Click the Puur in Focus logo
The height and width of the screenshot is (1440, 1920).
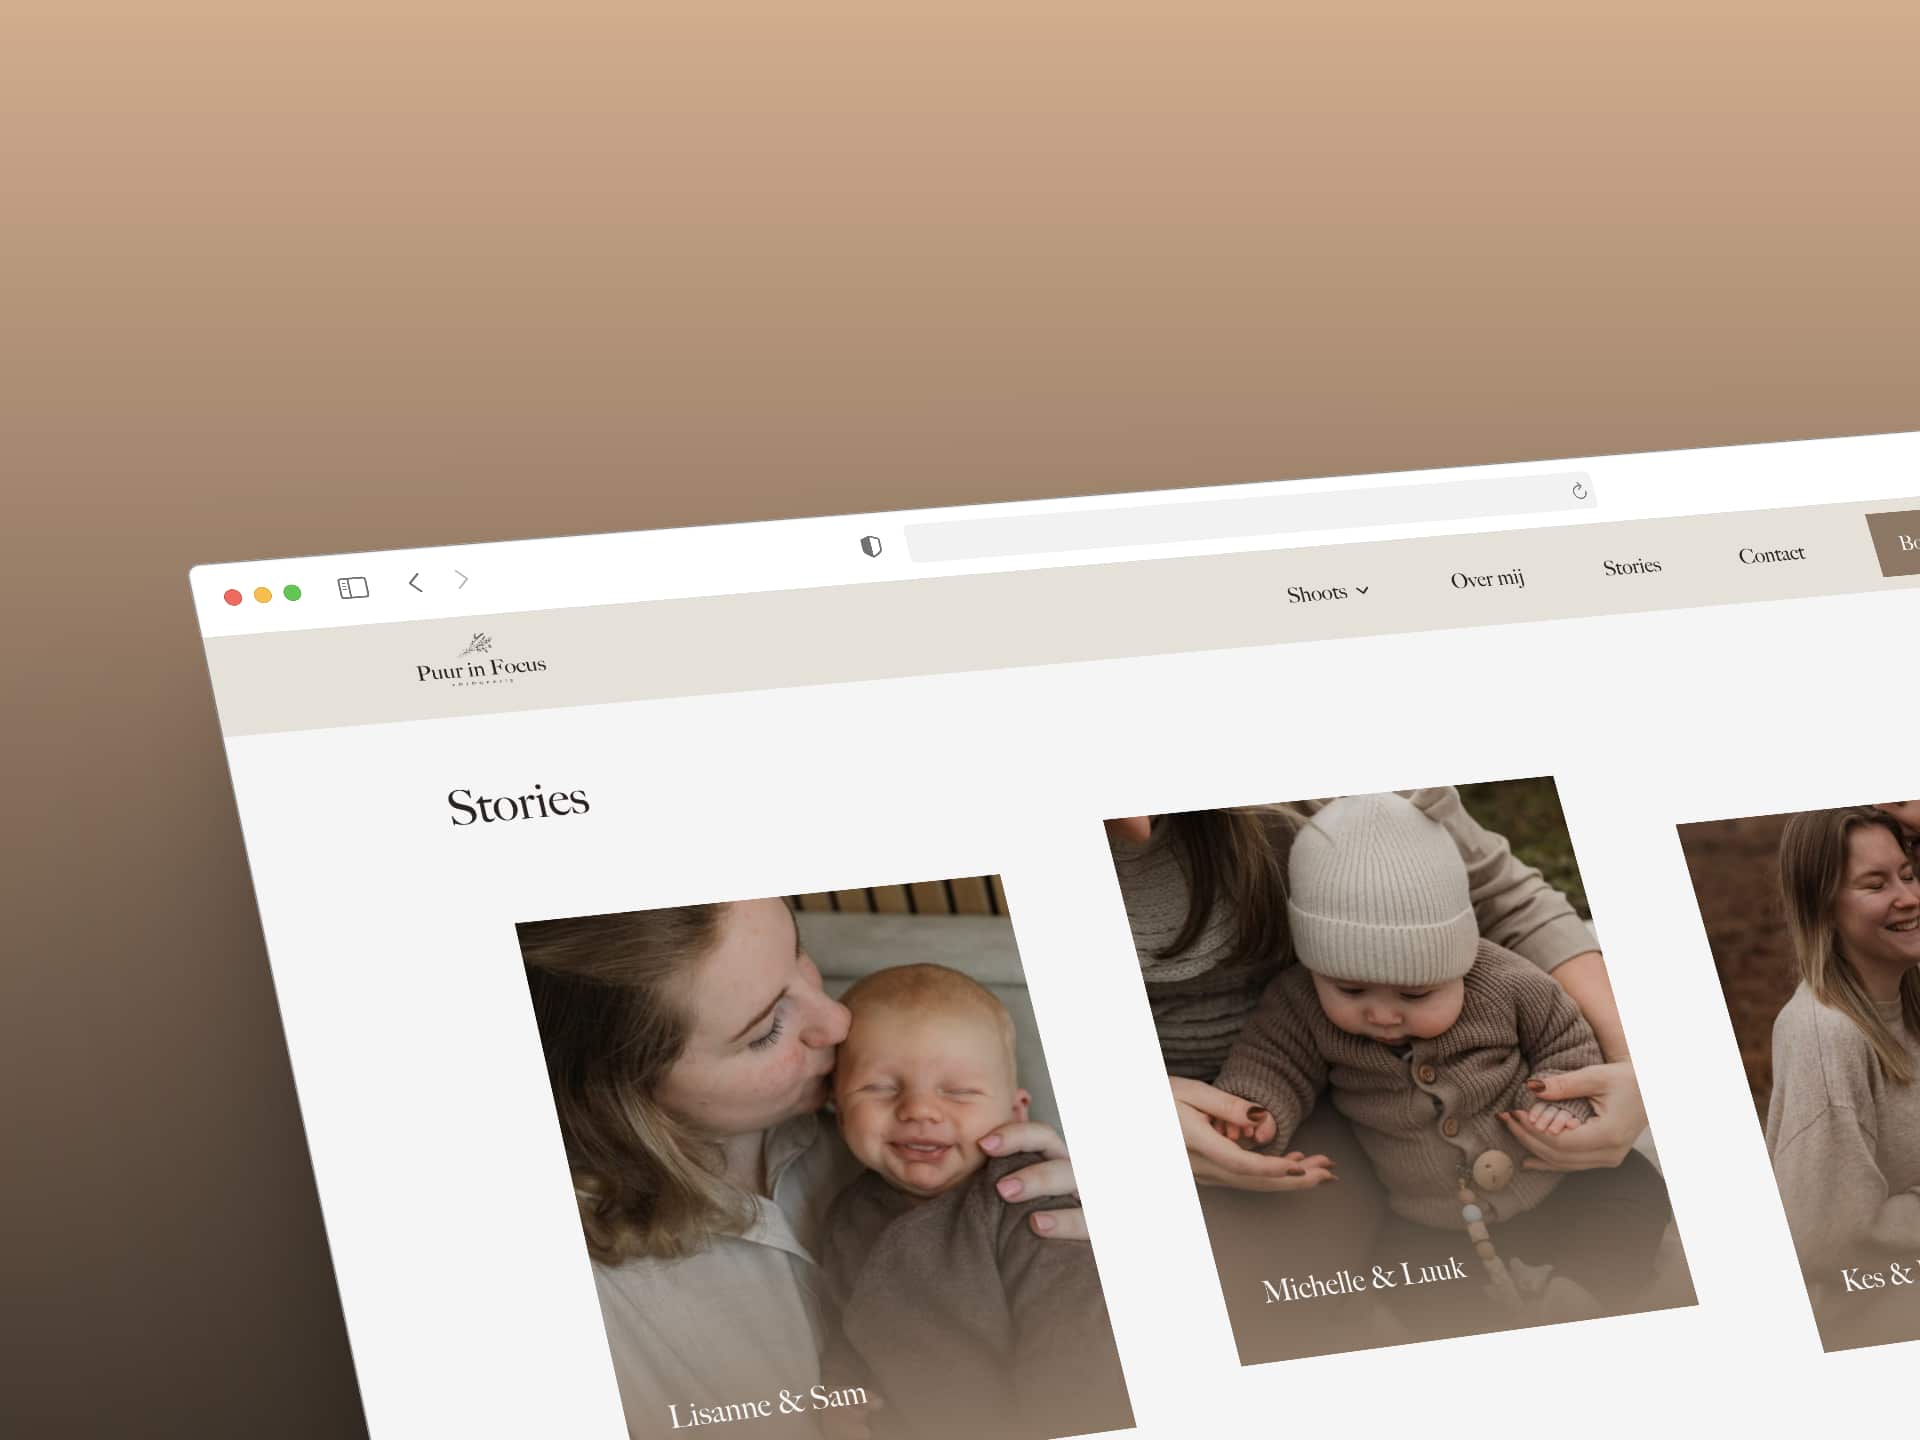tap(481, 660)
